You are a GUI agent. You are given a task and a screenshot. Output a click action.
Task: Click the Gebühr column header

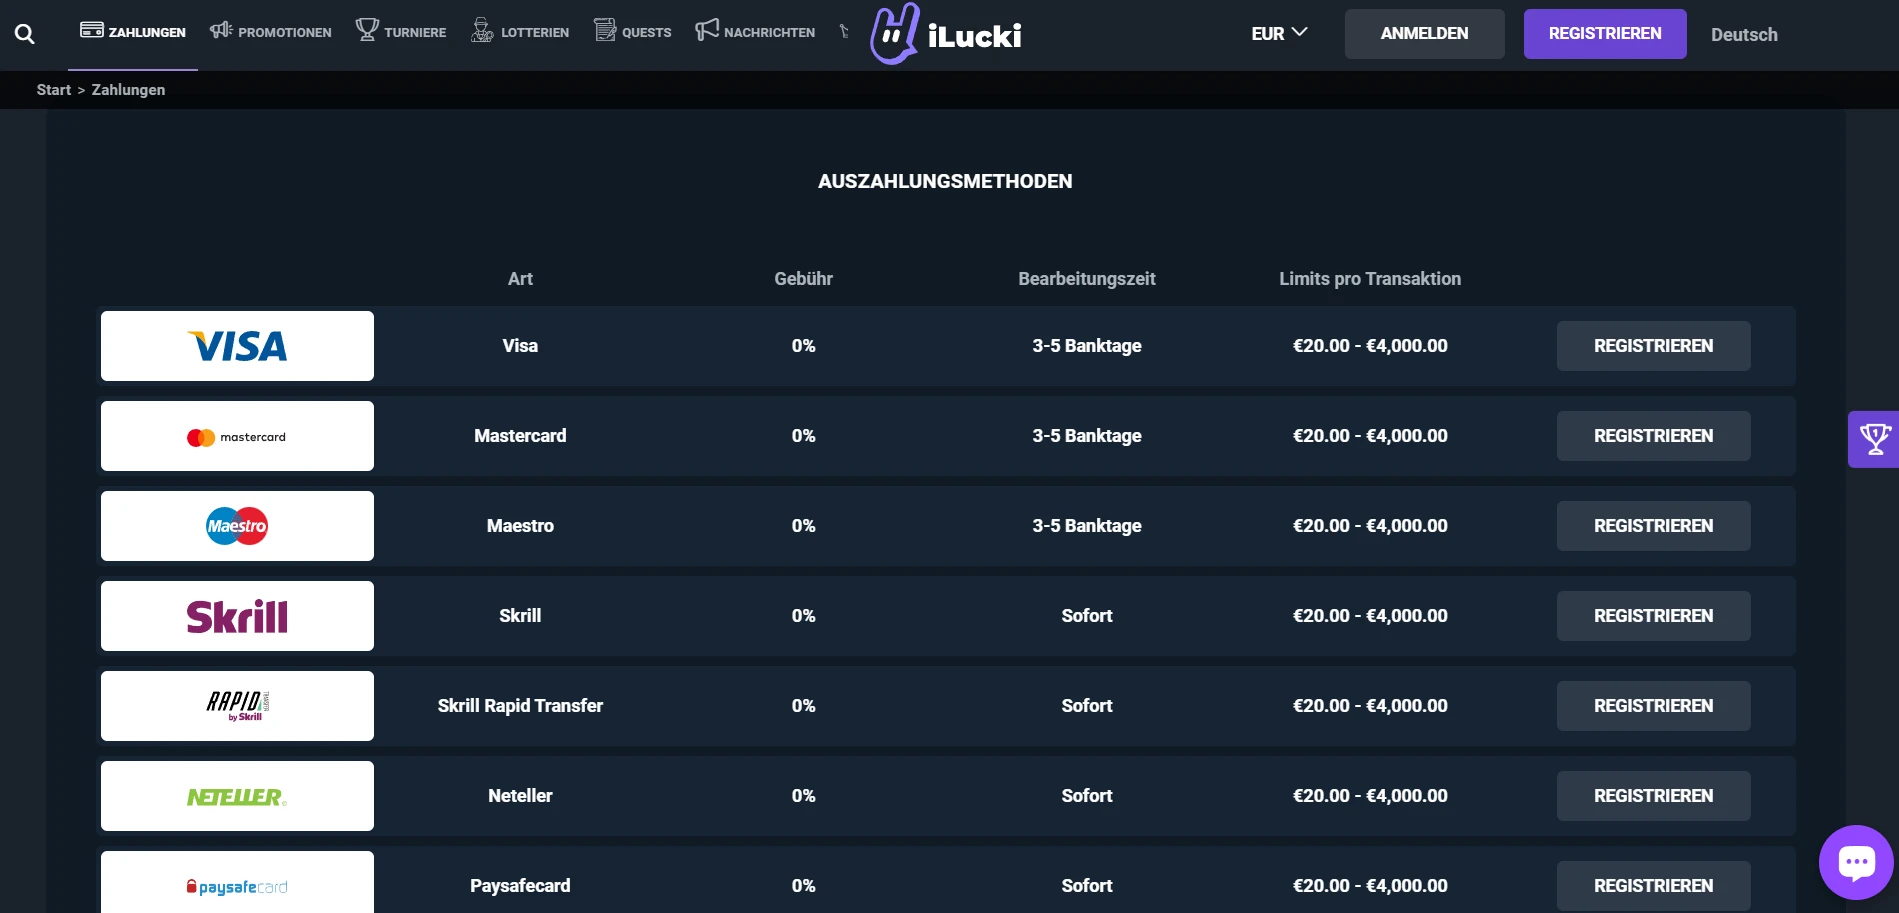click(803, 279)
